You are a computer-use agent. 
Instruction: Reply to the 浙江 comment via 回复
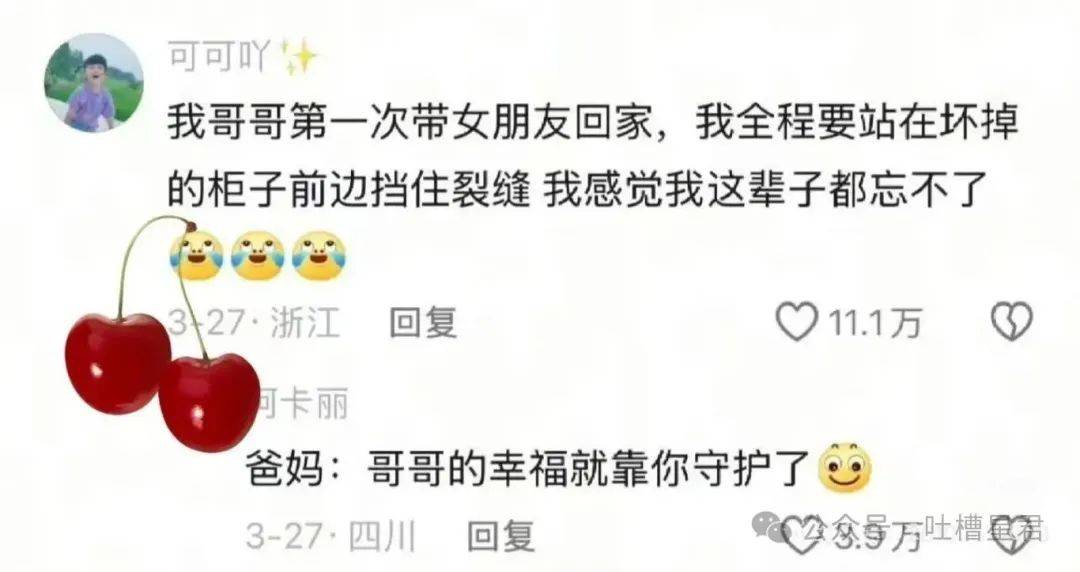pos(423,322)
